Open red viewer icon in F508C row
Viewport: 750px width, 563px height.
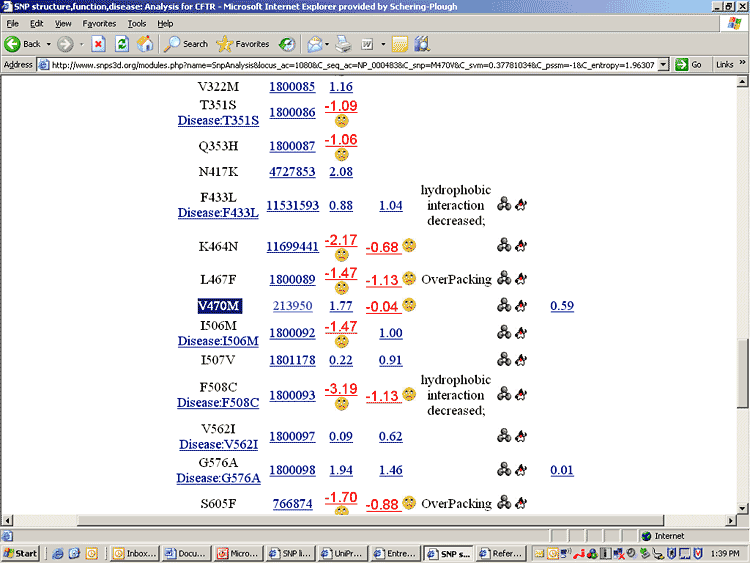pos(521,394)
